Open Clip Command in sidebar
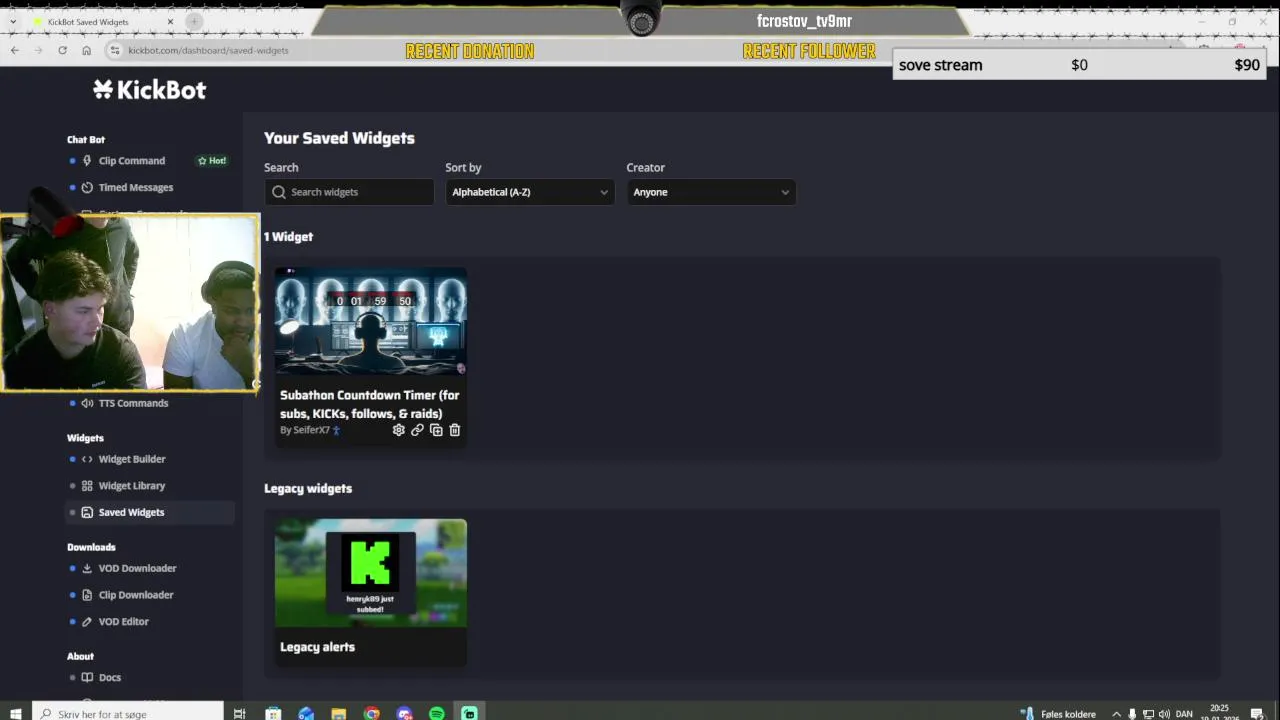Viewport: 1280px width, 720px height. (x=131, y=161)
